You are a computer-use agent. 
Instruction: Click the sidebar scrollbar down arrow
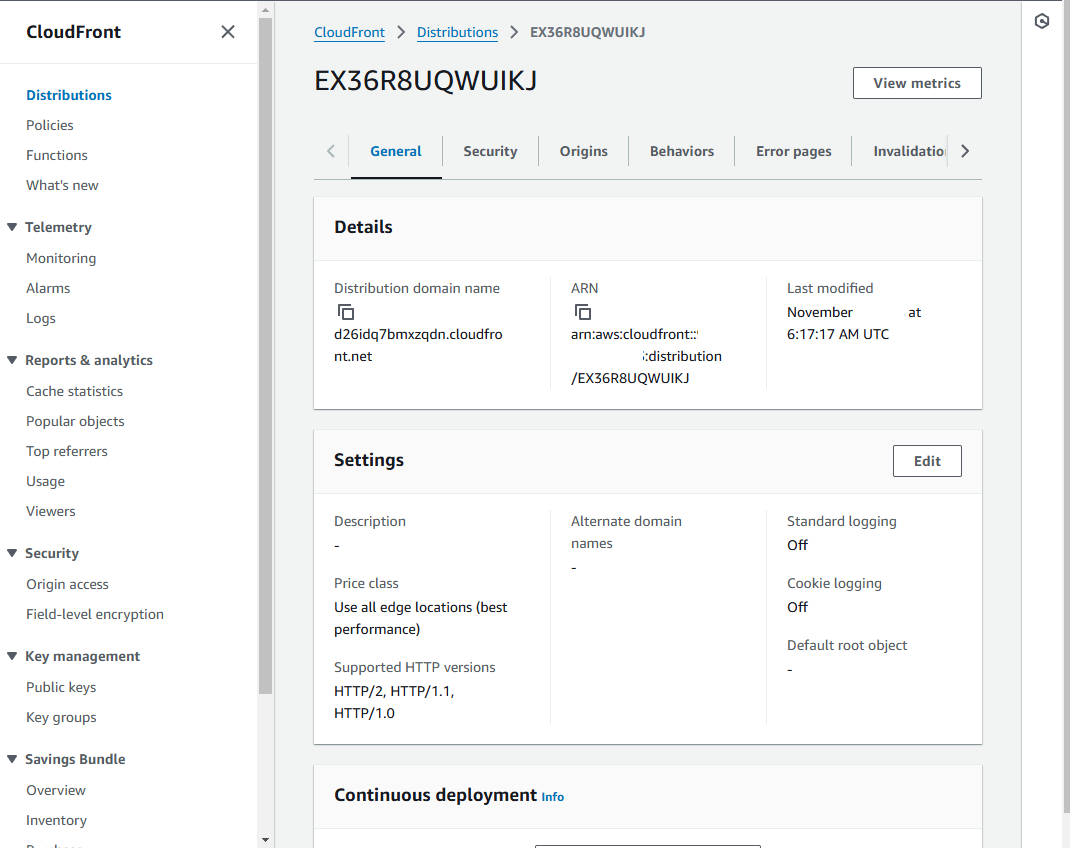[263, 839]
